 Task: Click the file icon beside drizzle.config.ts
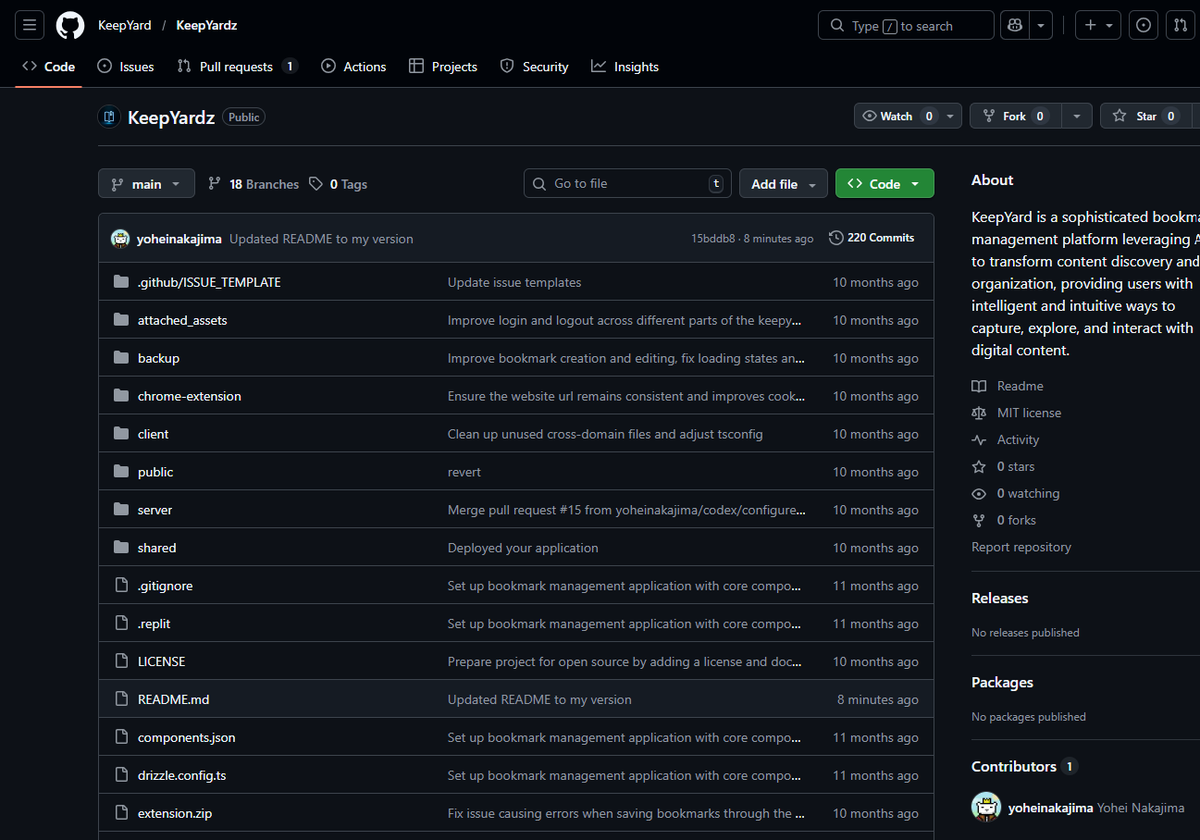[x=122, y=775]
